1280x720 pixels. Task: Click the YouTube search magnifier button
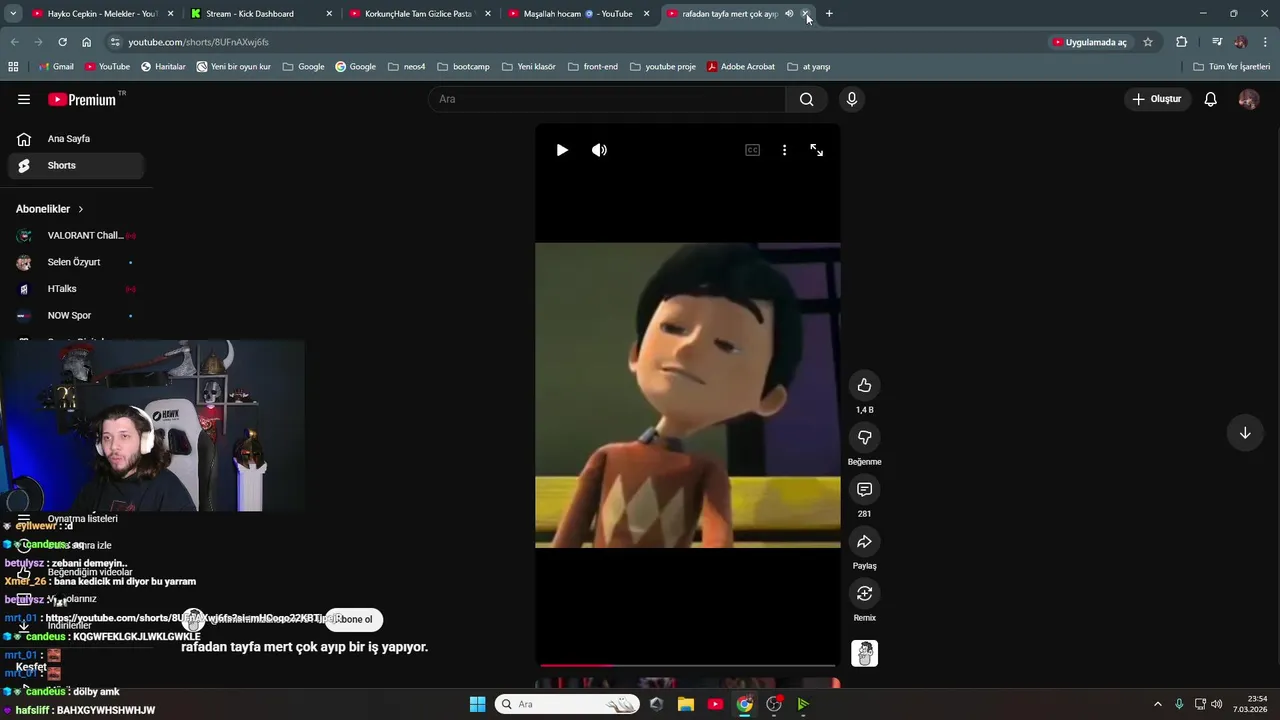click(807, 99)
